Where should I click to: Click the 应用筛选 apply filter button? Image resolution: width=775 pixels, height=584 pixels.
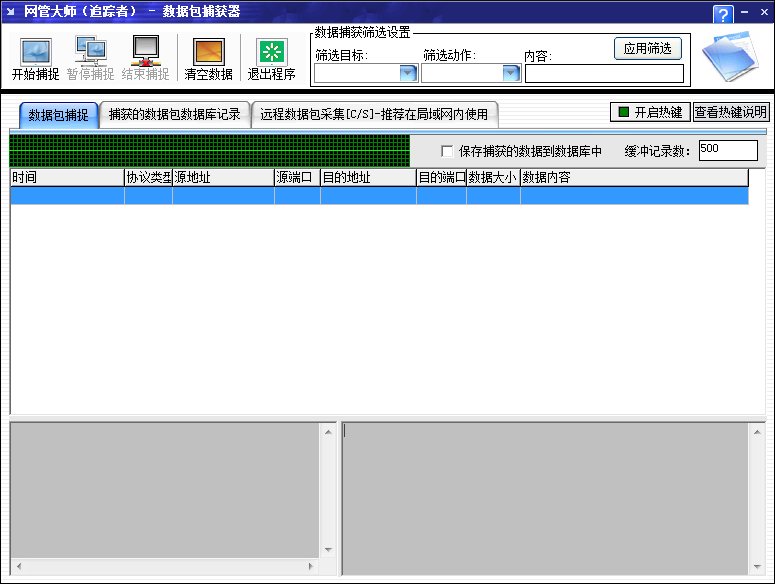click(647, 48)
